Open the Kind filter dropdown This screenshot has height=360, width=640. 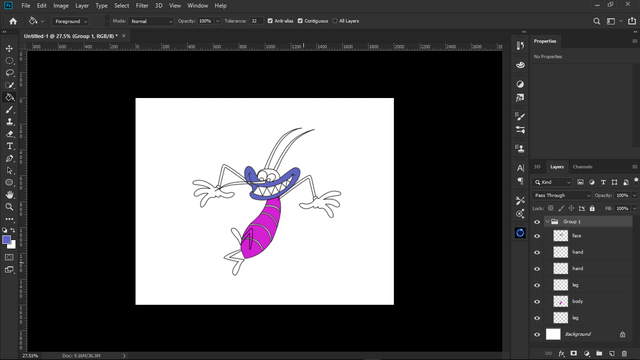click(552, 182)
